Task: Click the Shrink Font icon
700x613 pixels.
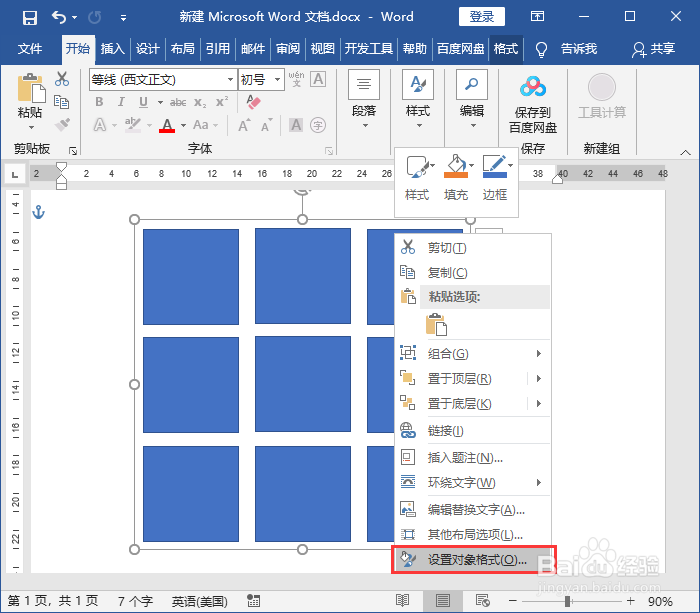Action: 267,125
